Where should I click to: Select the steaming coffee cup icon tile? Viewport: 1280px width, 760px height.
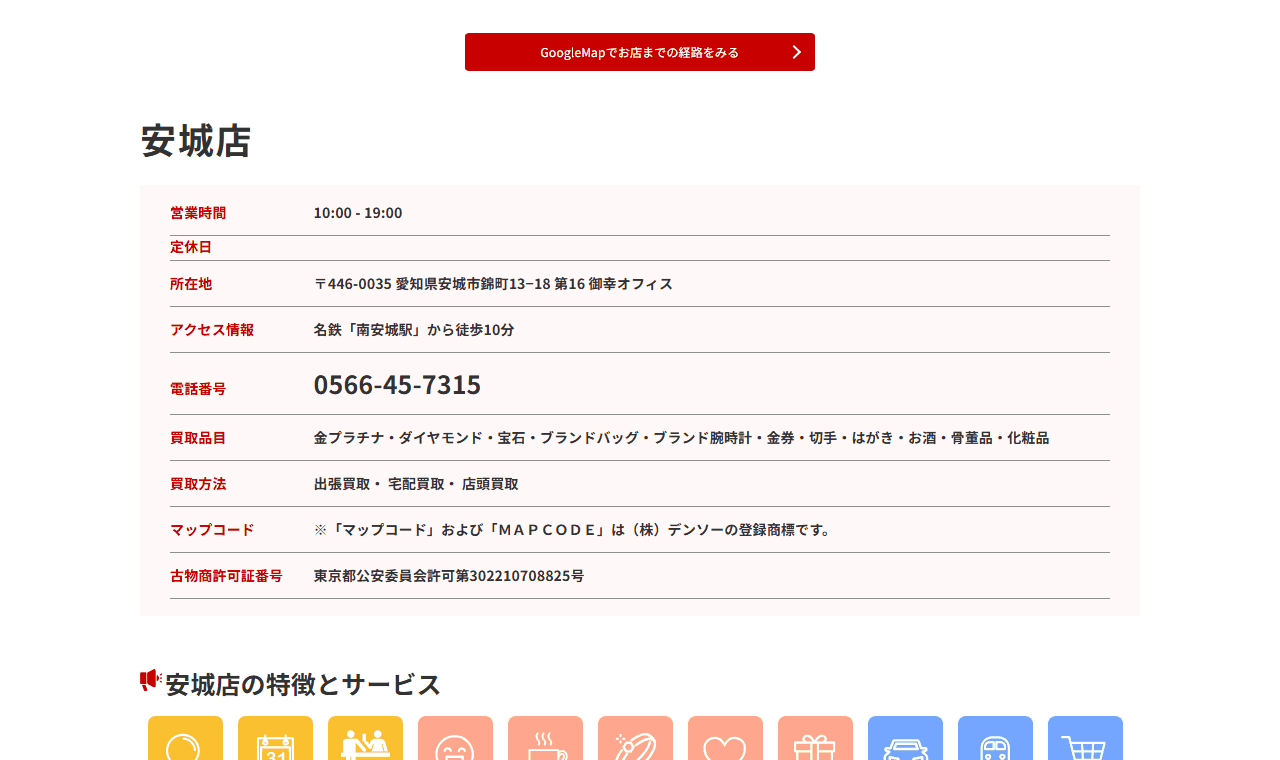pos(545,738)
